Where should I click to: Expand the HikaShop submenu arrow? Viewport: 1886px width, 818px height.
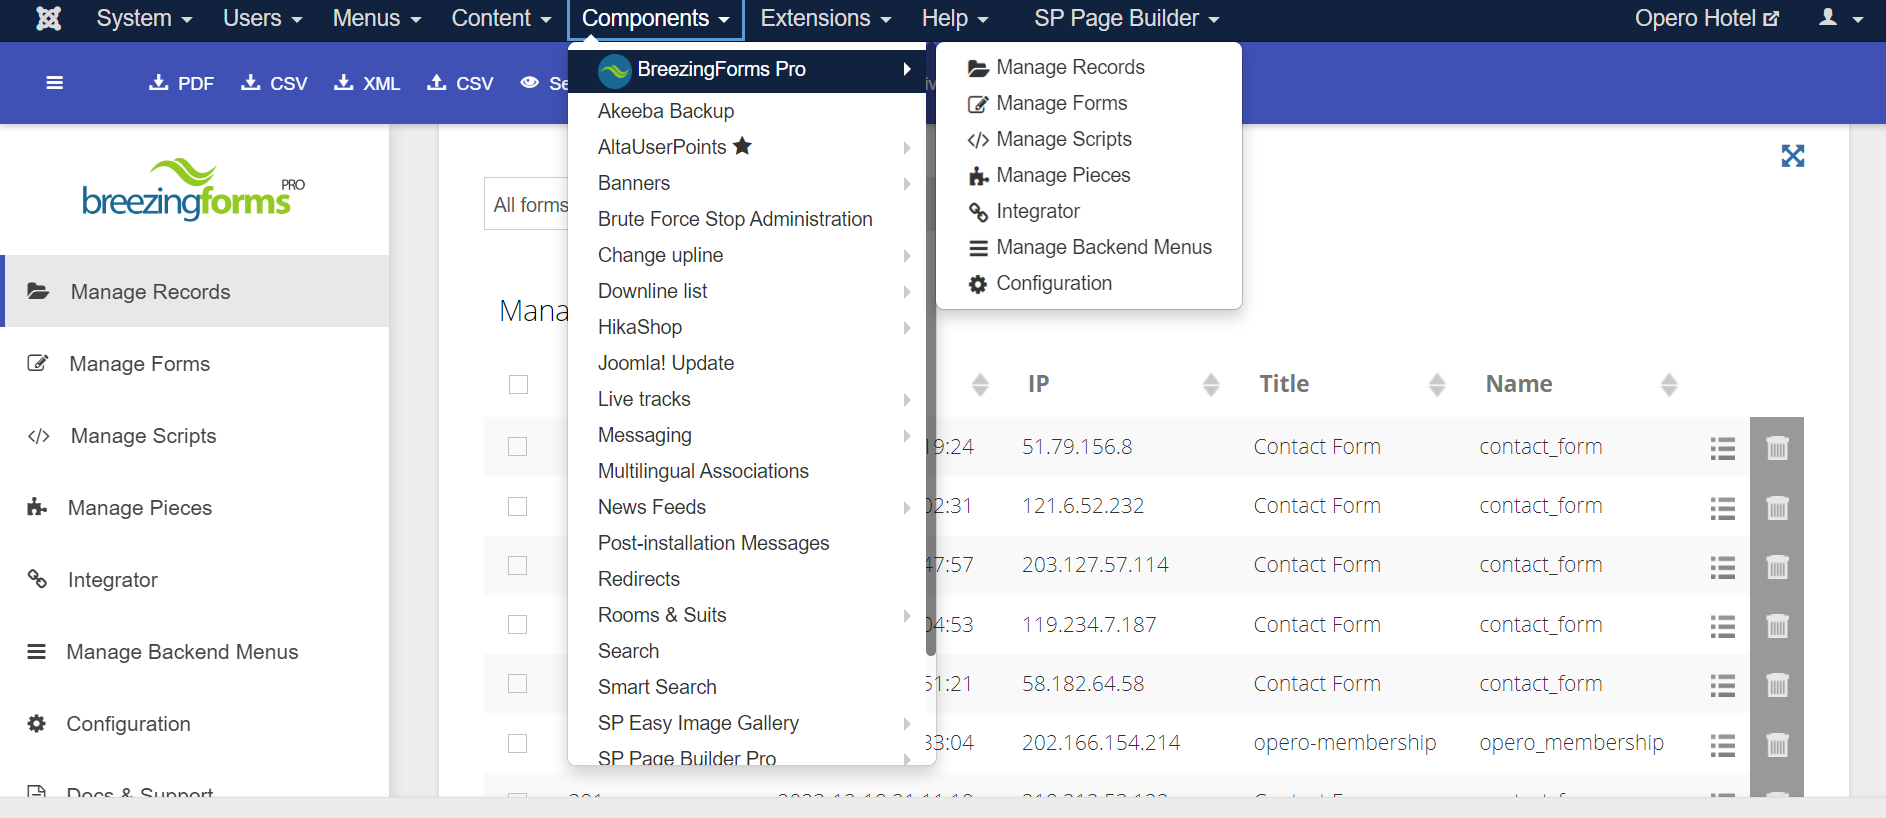907,327
